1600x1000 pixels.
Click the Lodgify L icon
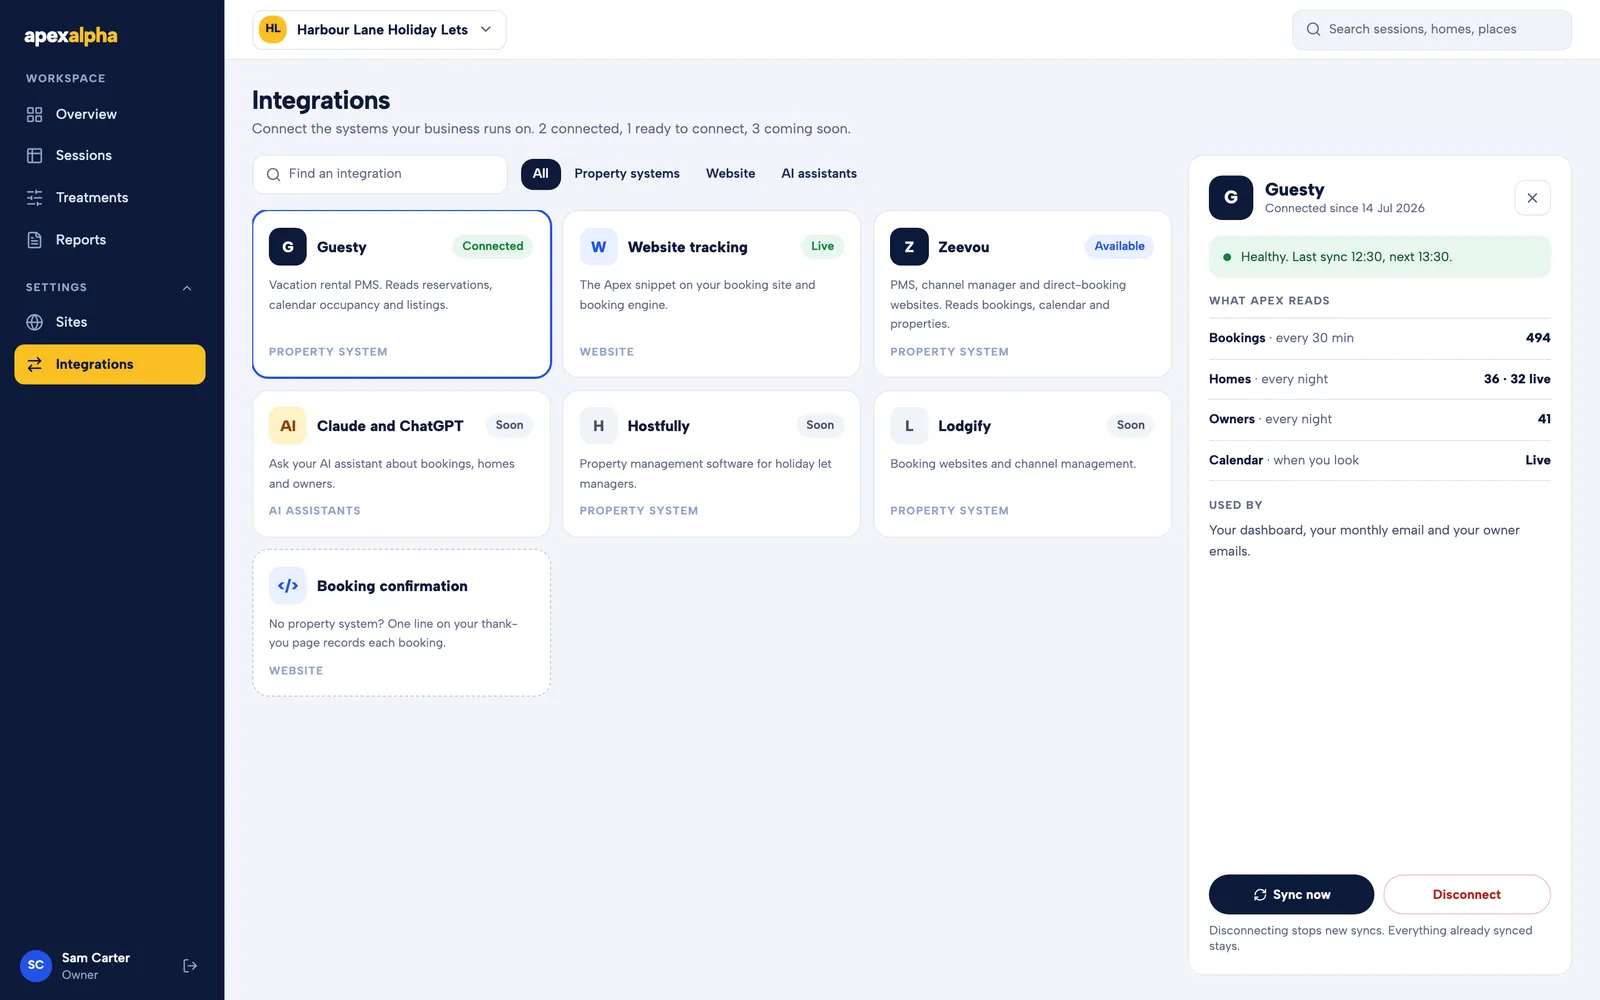(x=909, y=426)
